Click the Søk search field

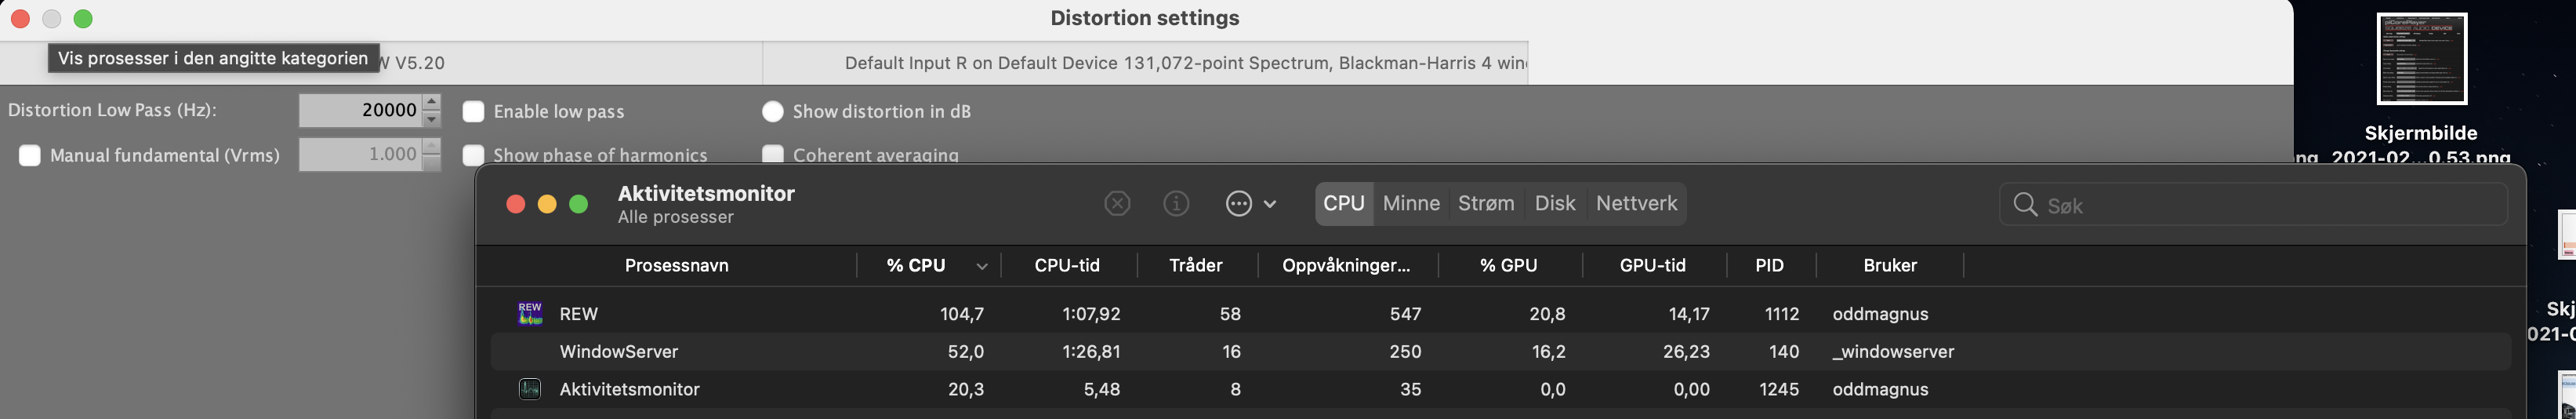2253,205
